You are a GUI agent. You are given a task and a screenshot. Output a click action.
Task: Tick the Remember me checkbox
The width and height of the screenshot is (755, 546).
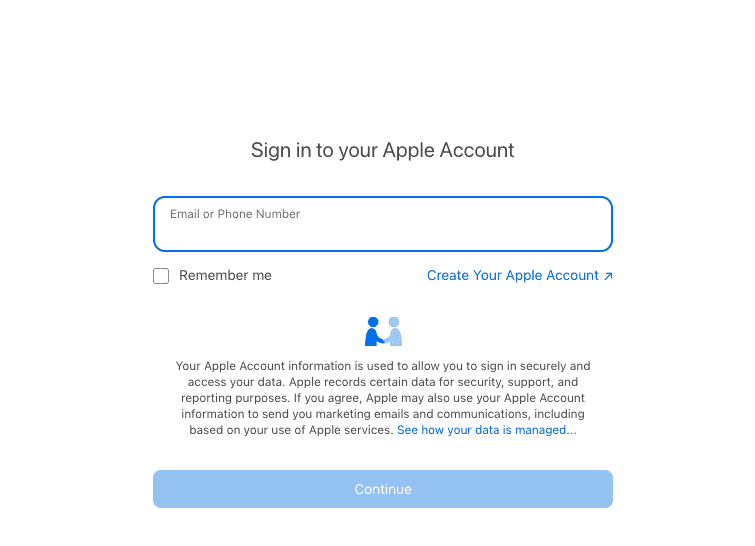[x=161, y=276]
